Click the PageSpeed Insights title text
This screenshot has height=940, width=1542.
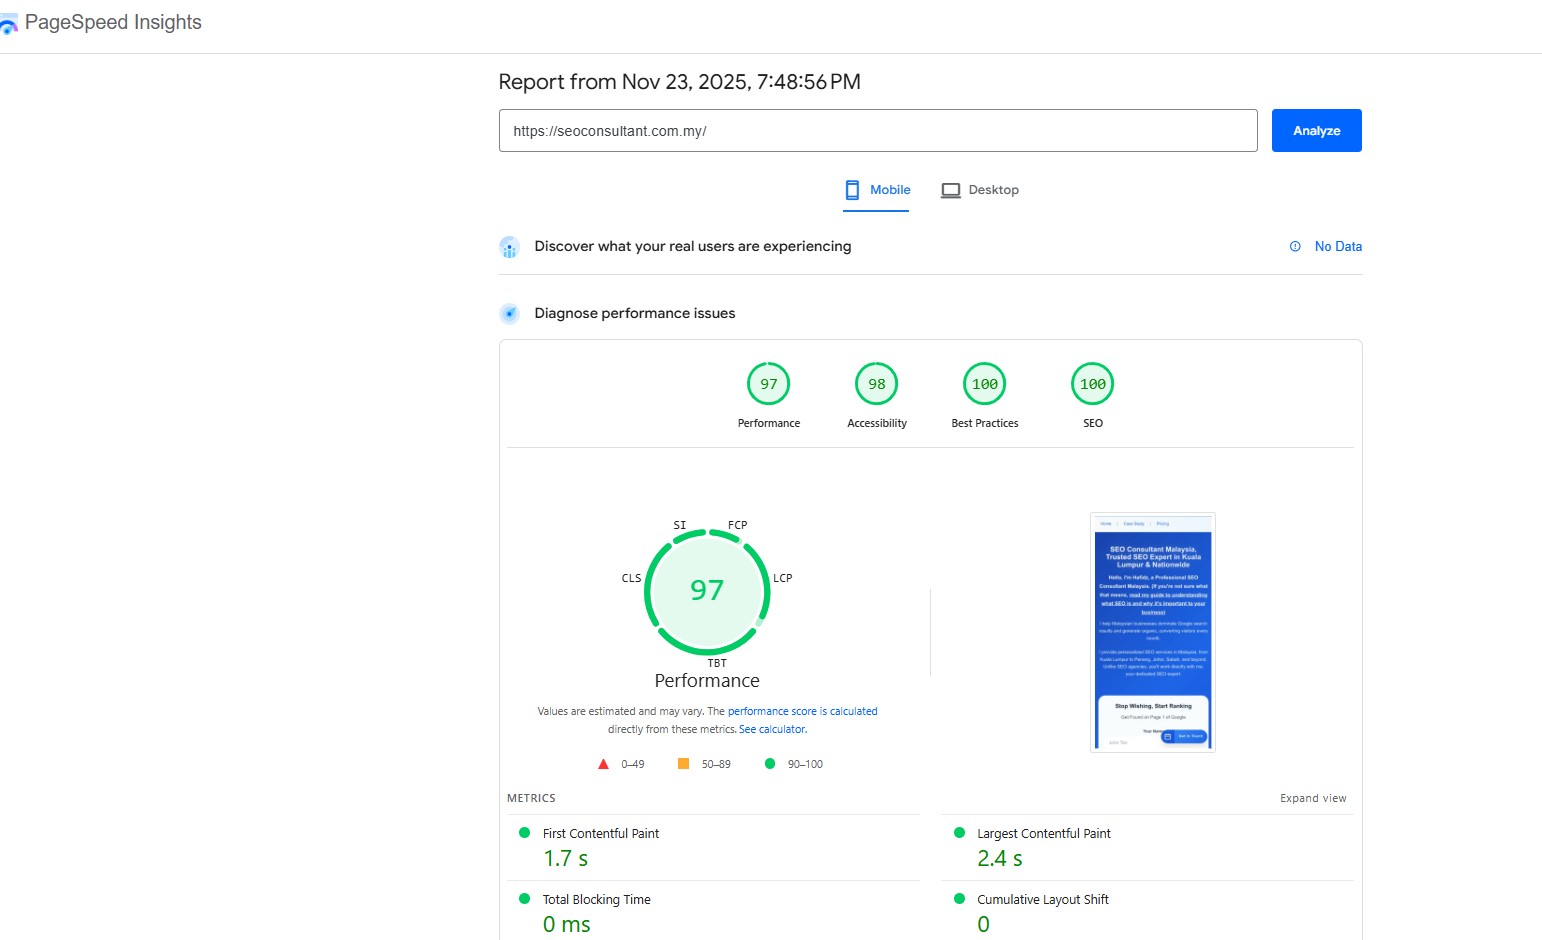[113, 22]
